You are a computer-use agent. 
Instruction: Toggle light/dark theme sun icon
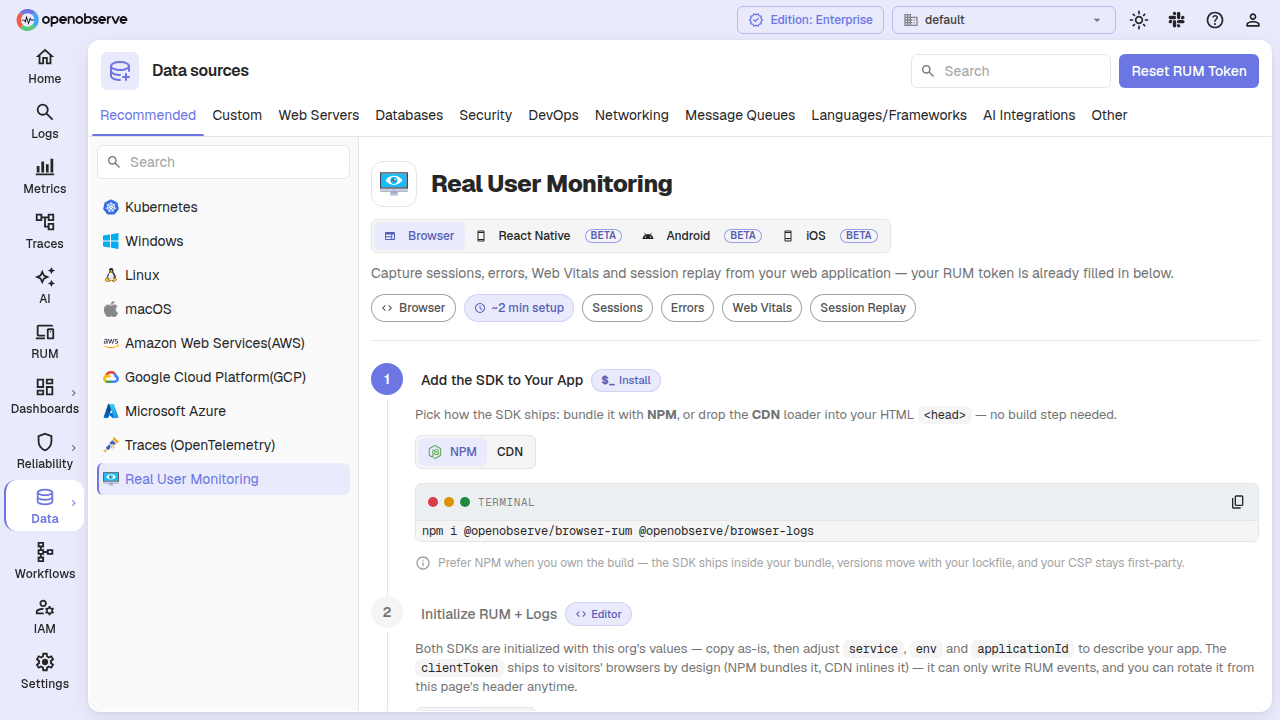pyautogui.click(x=1138, y=20)
